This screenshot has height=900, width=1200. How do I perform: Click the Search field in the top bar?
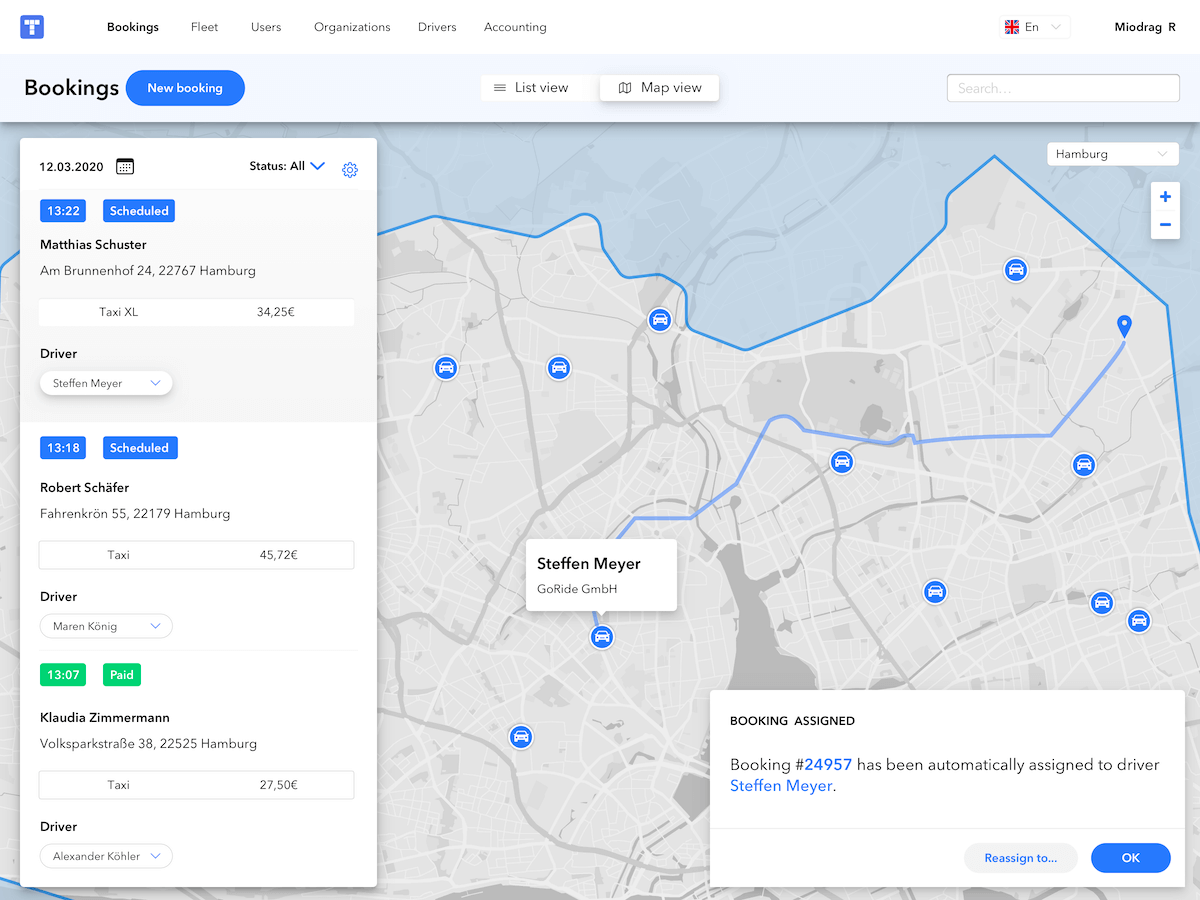1062,88
